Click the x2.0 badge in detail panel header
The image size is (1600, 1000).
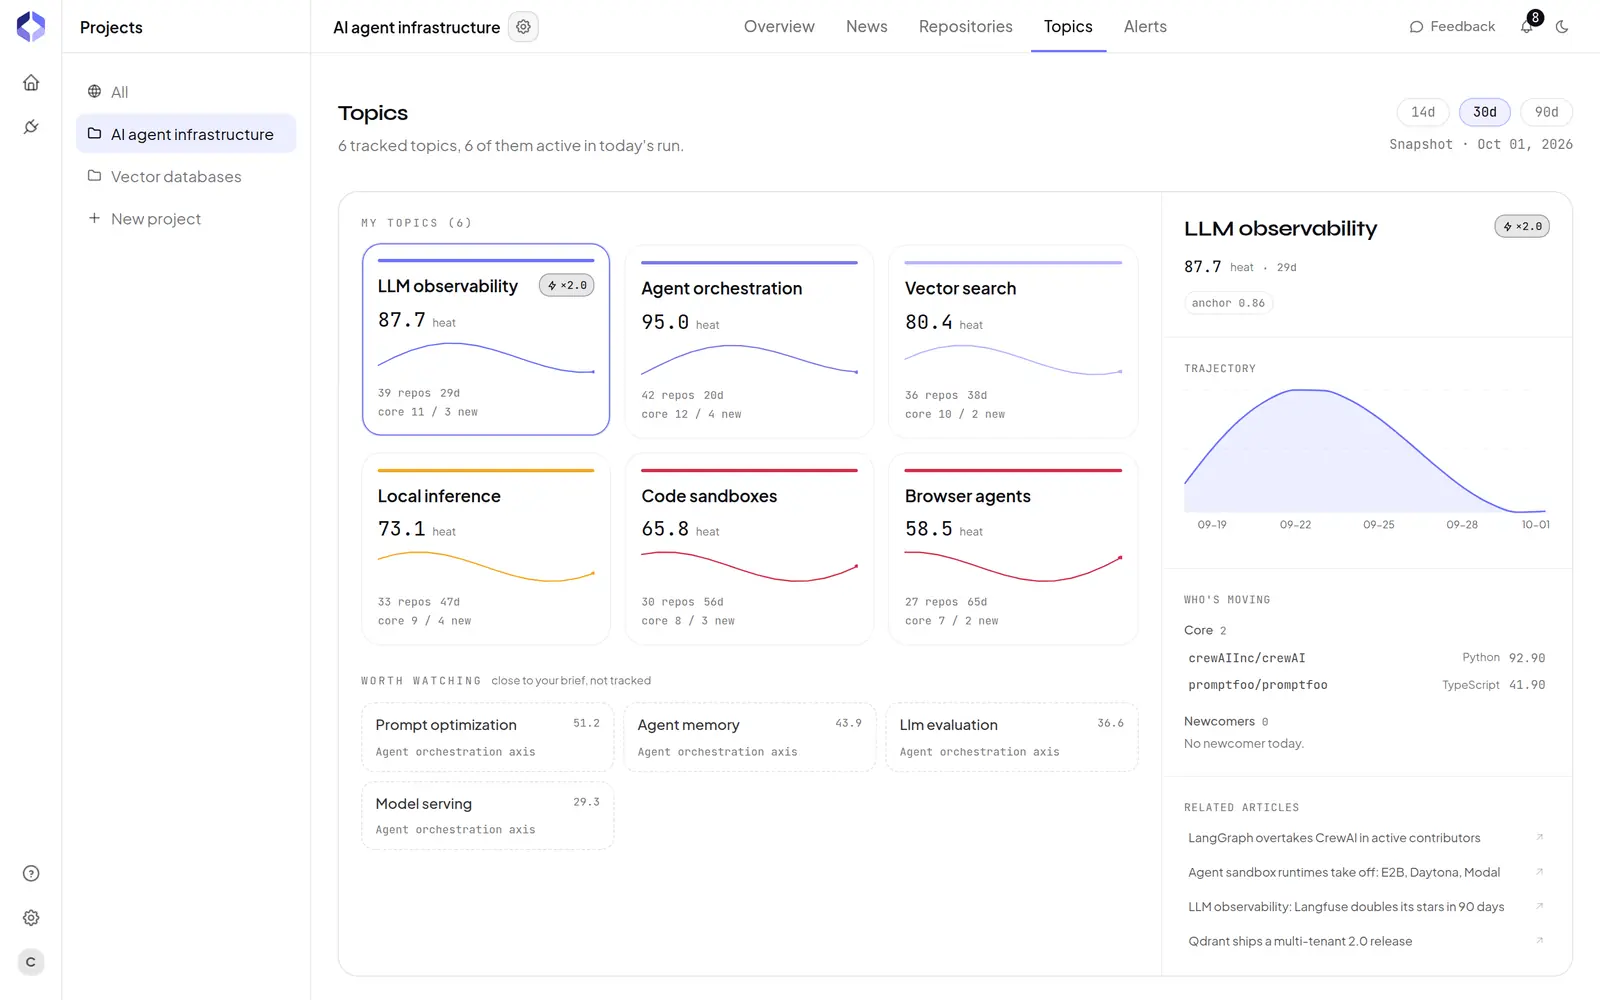click(x=1522, y=227)
